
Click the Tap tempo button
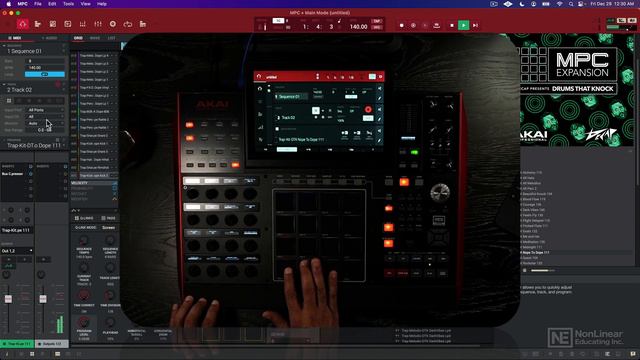click(376, 21)
